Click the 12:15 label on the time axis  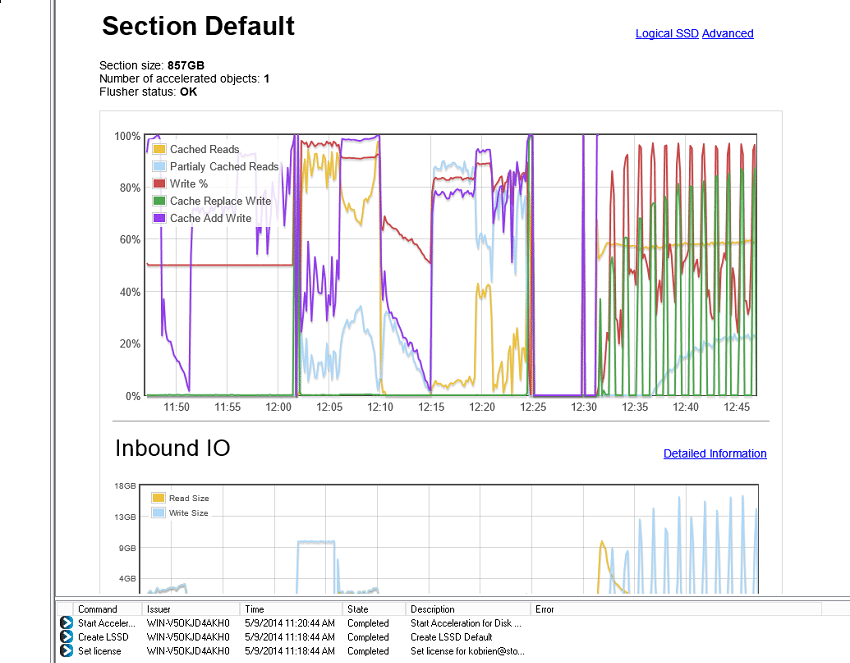pos(431,407)
